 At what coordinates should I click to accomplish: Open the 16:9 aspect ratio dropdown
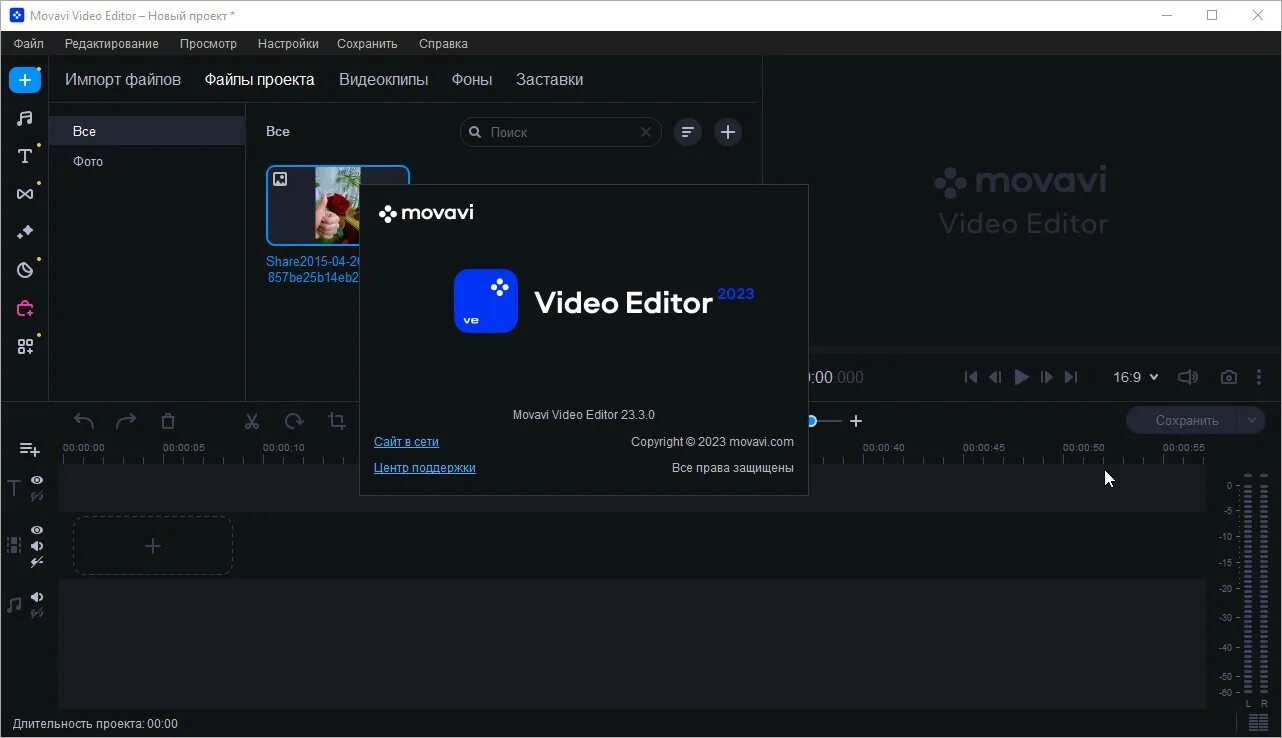[1136, 377]
